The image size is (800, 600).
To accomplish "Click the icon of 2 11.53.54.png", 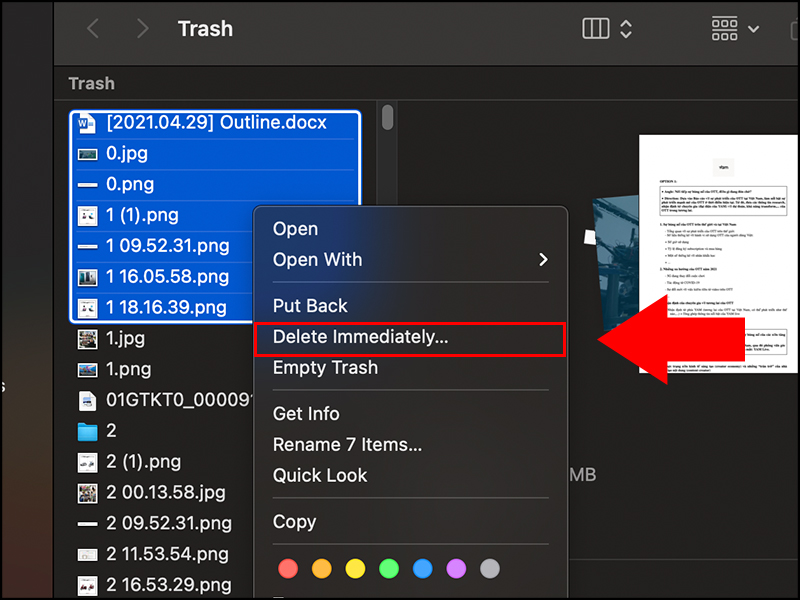I will tap(87, 555).
